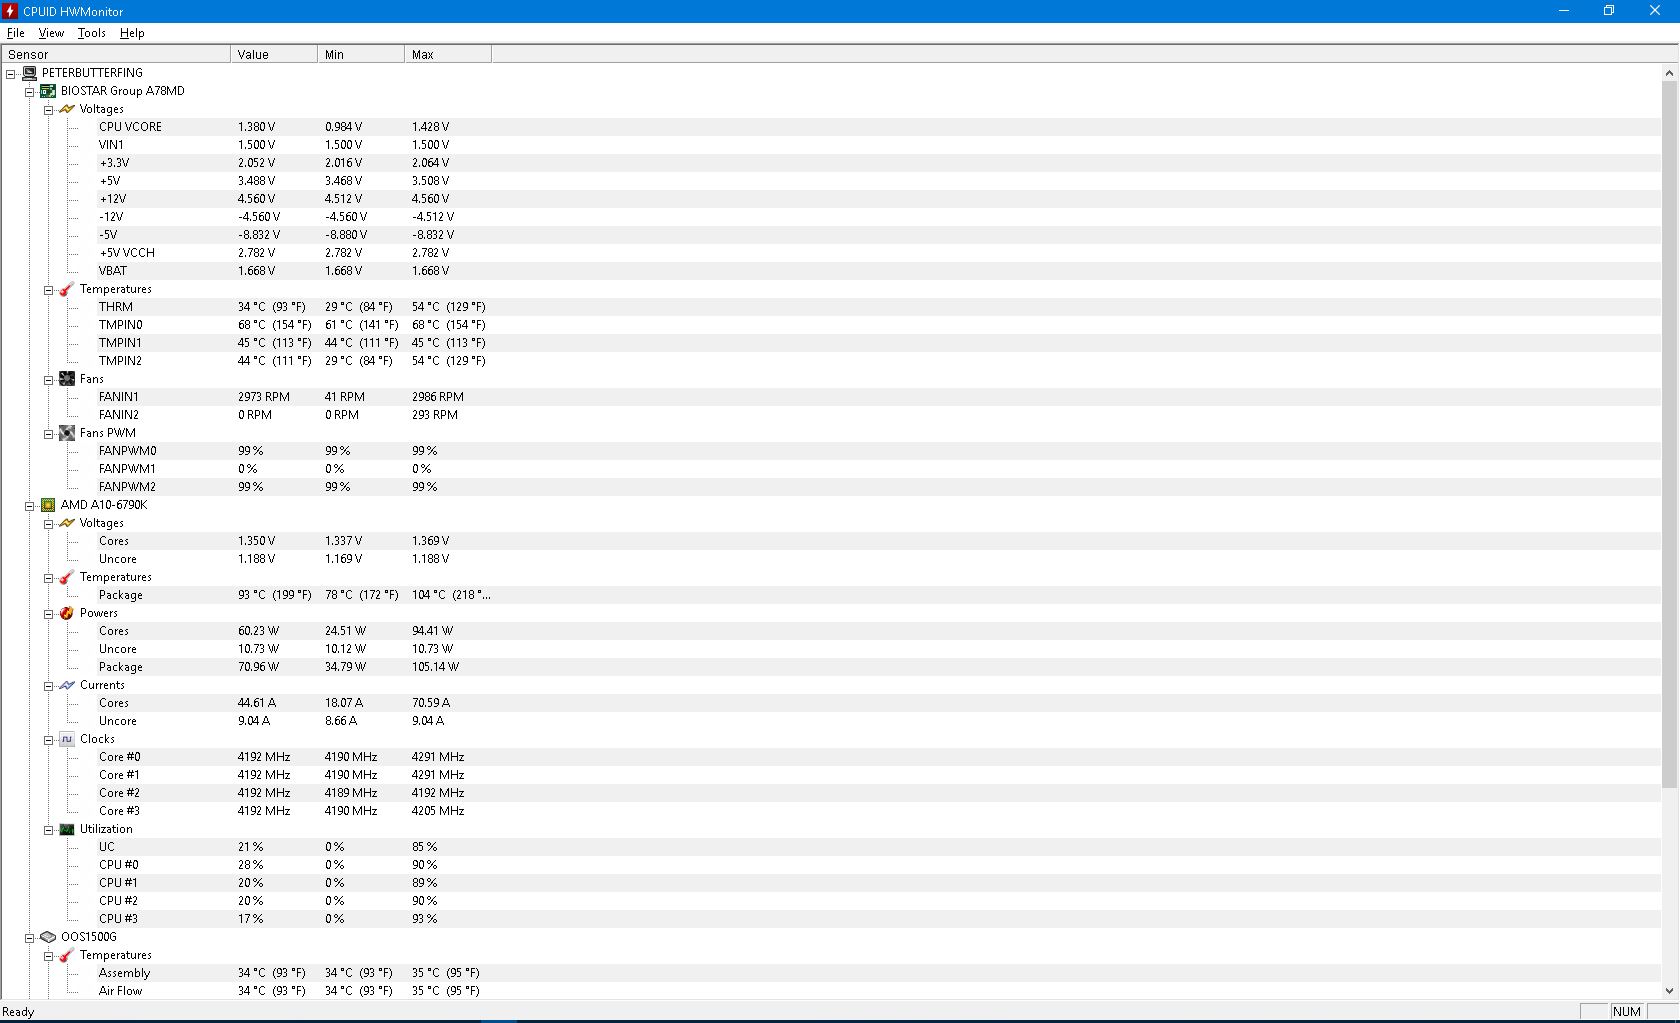Open the Tools menu
The image size is (1680, 1023).
coord(91,33)
